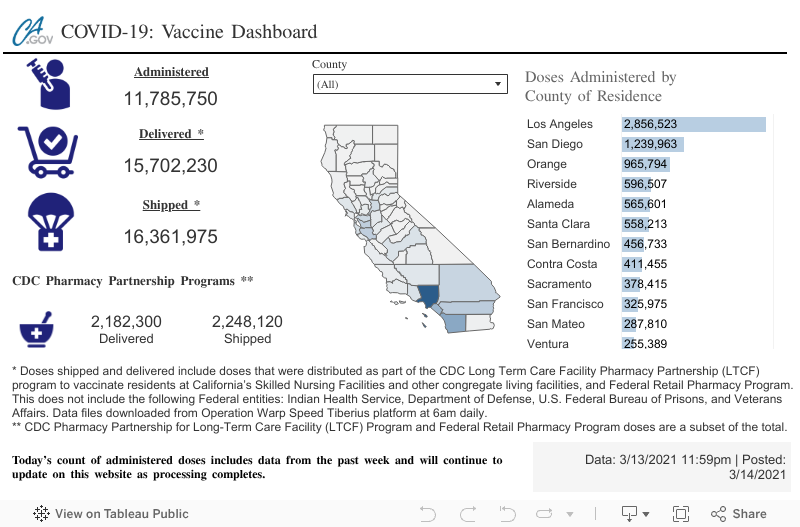Click the CA.gov logo

click(x=33, y=33)
